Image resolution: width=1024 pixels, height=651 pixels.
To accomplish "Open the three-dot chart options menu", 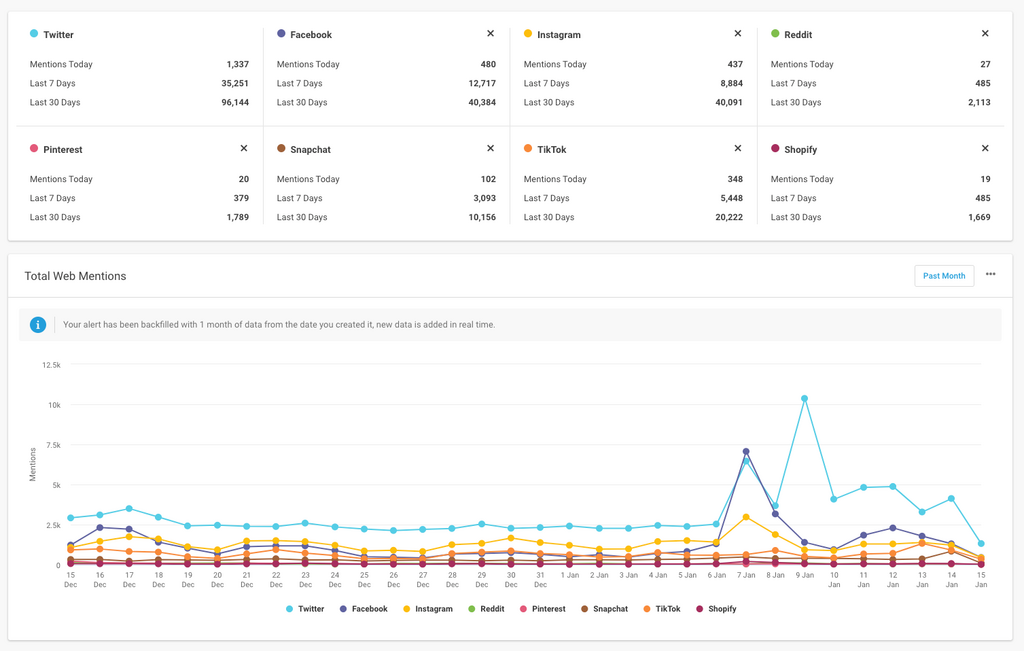I will tap(990, 275).
